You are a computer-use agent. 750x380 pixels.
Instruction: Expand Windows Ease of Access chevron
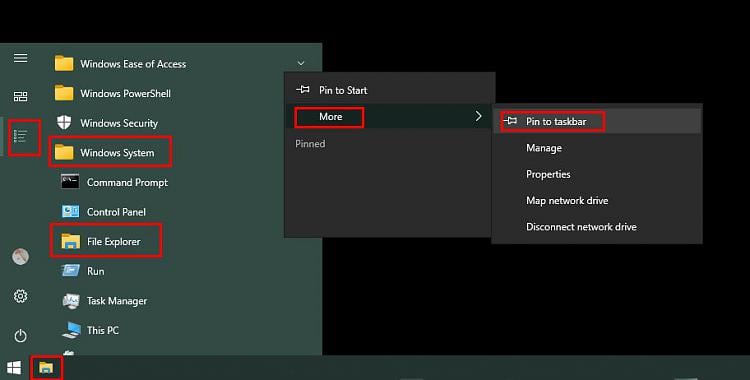(301, 64)
